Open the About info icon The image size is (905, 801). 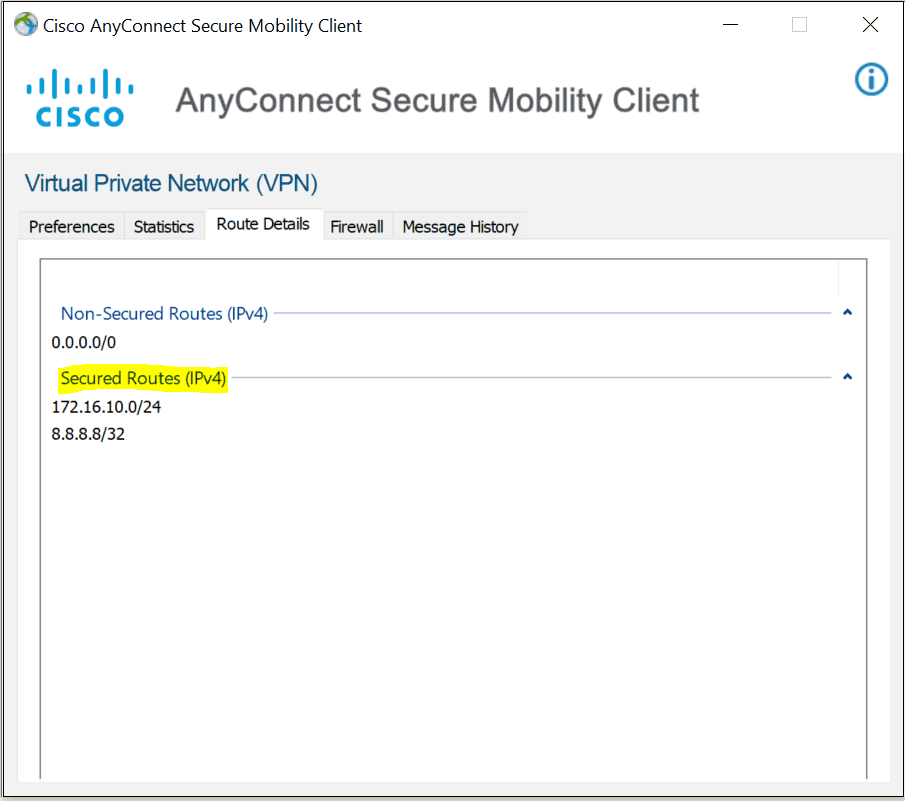coord(871,79)
